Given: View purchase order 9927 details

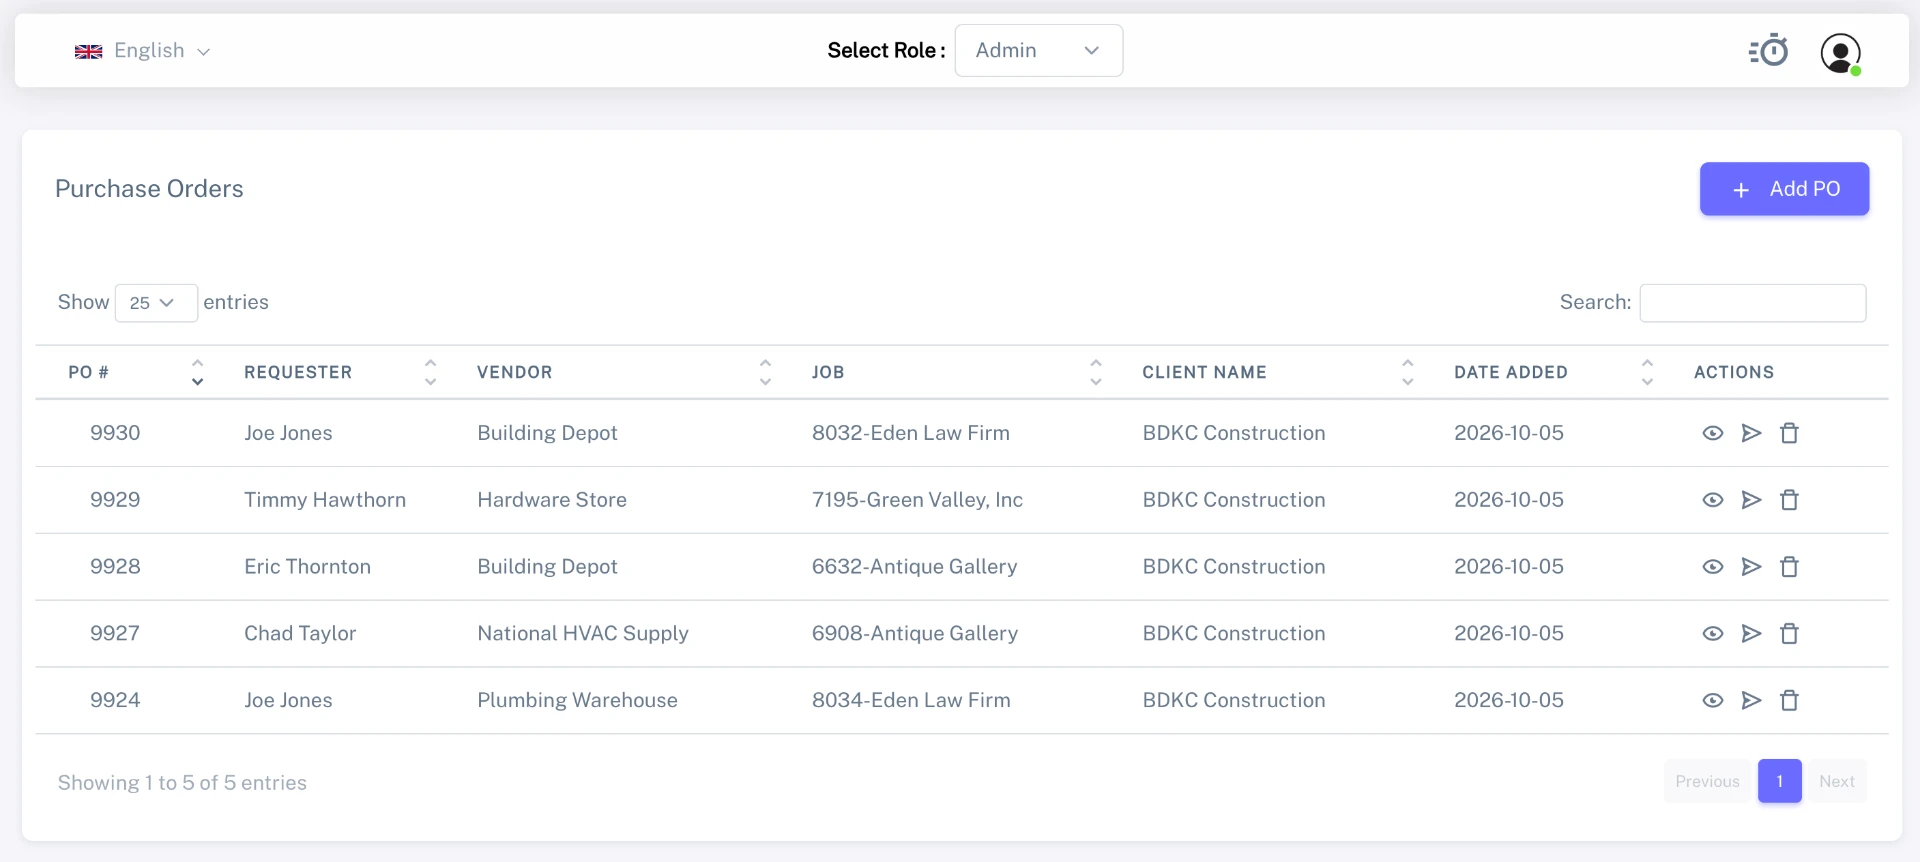Looking at the screenshot, I should (x=1713, y=634).
